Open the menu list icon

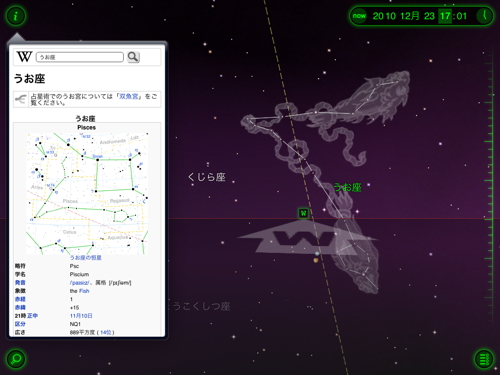[x=484, y=359]
